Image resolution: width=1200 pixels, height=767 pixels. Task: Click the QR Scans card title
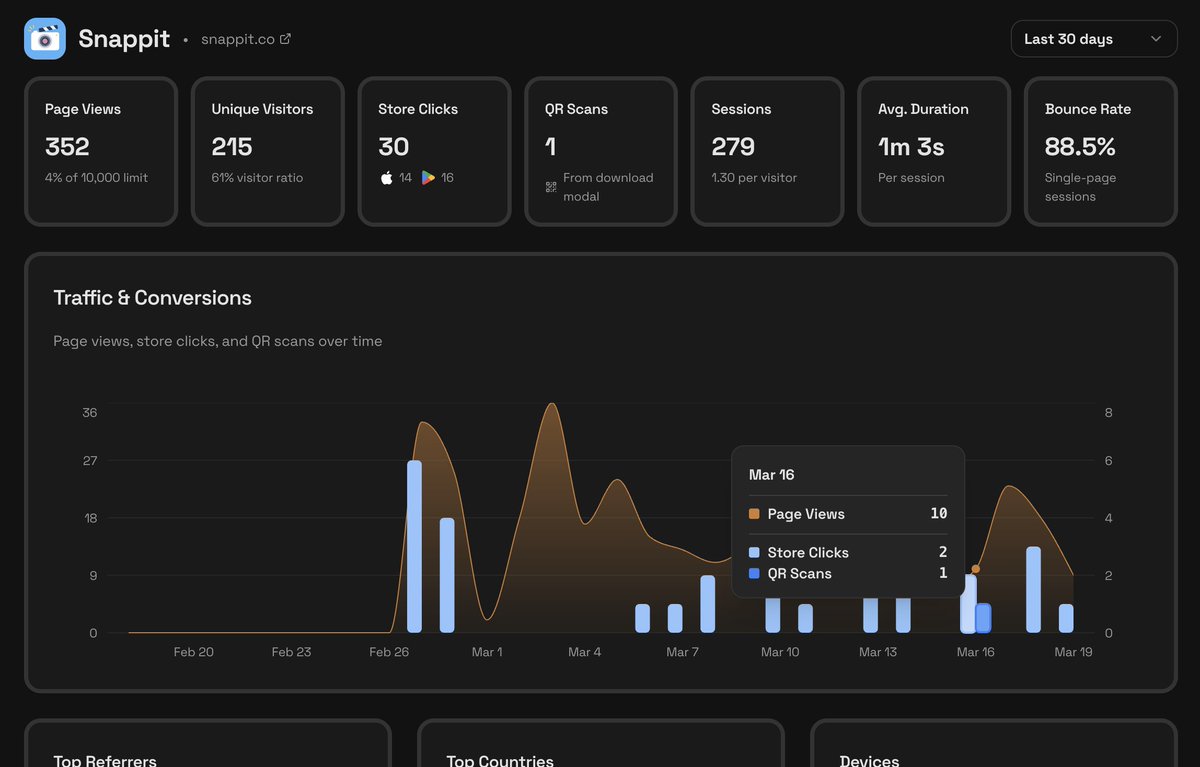point(576,109)
